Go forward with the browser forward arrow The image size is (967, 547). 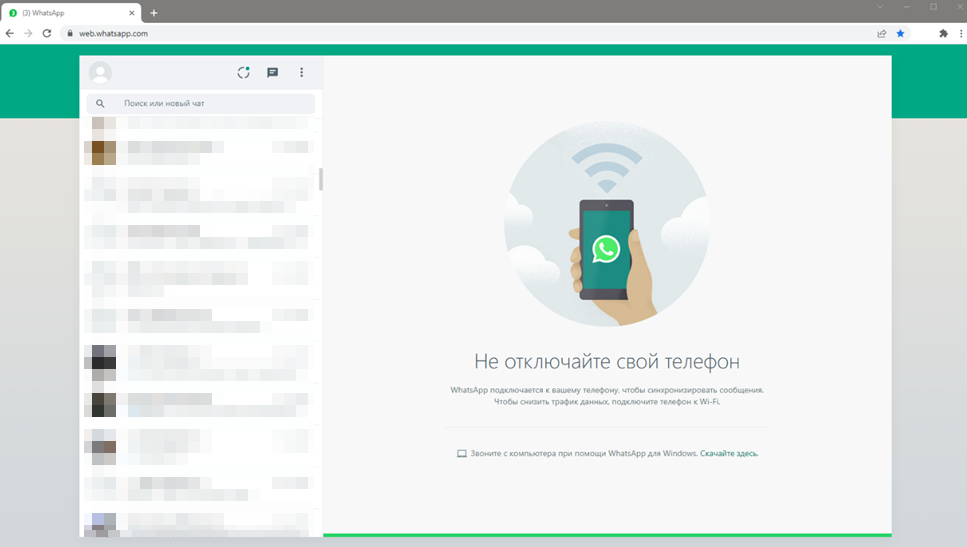(28, 33)
